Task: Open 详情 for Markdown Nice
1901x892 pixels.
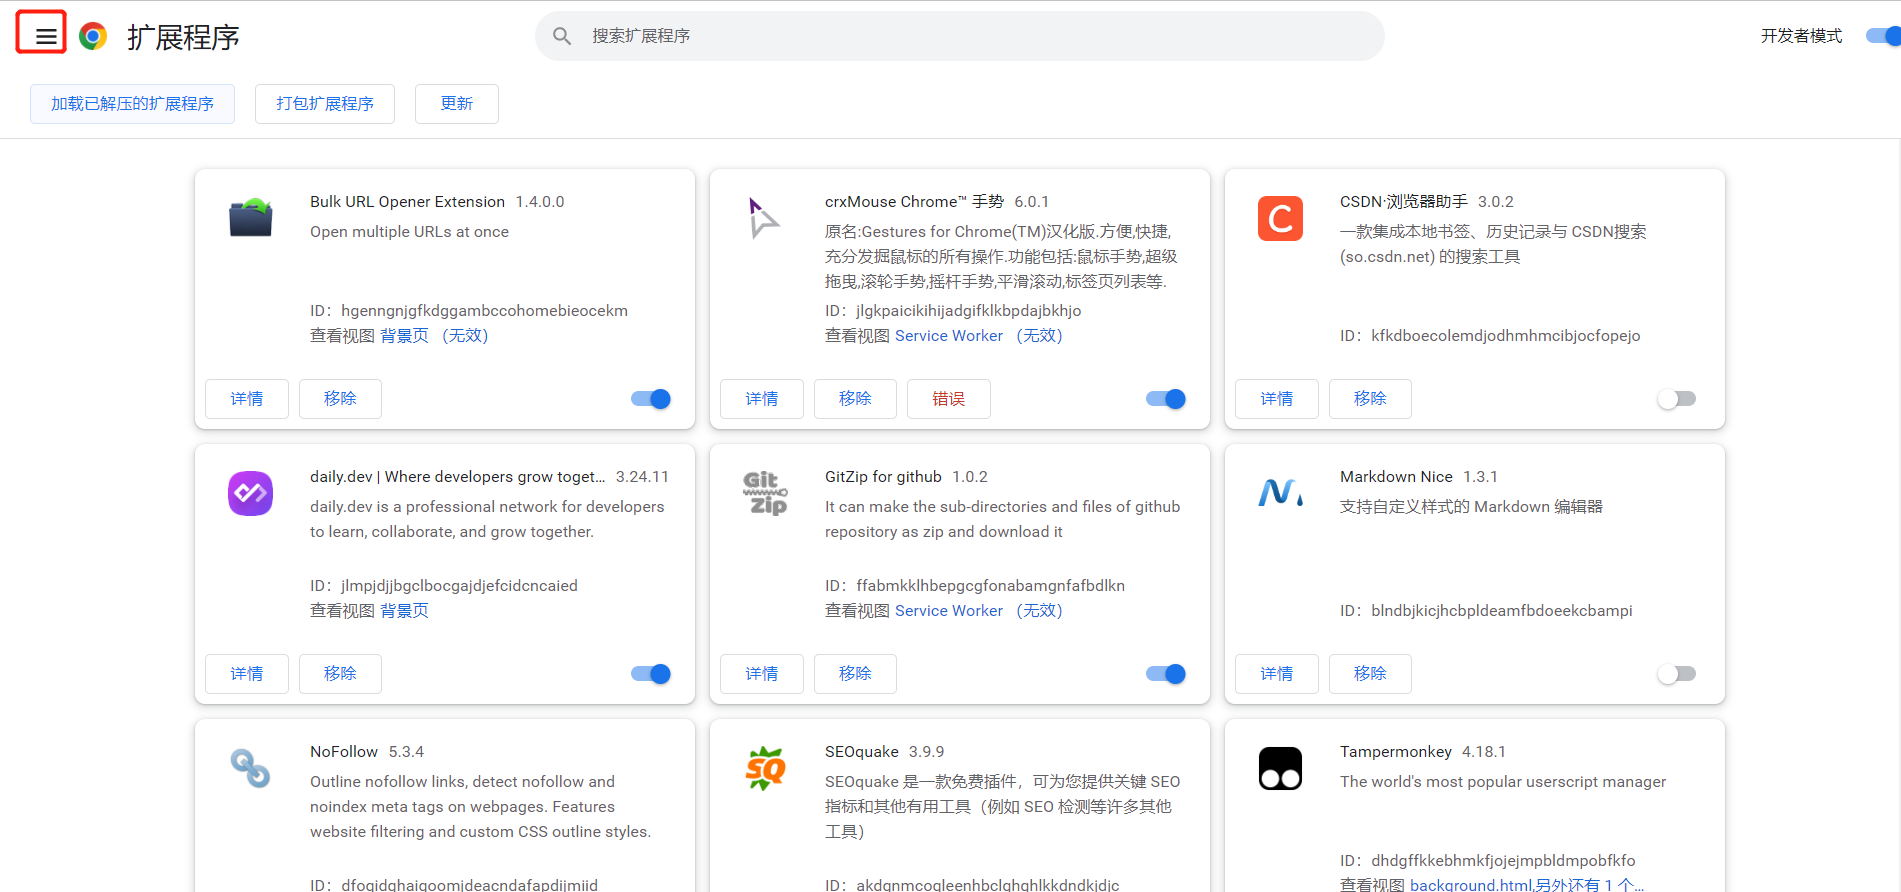Action: (1277, 674)
